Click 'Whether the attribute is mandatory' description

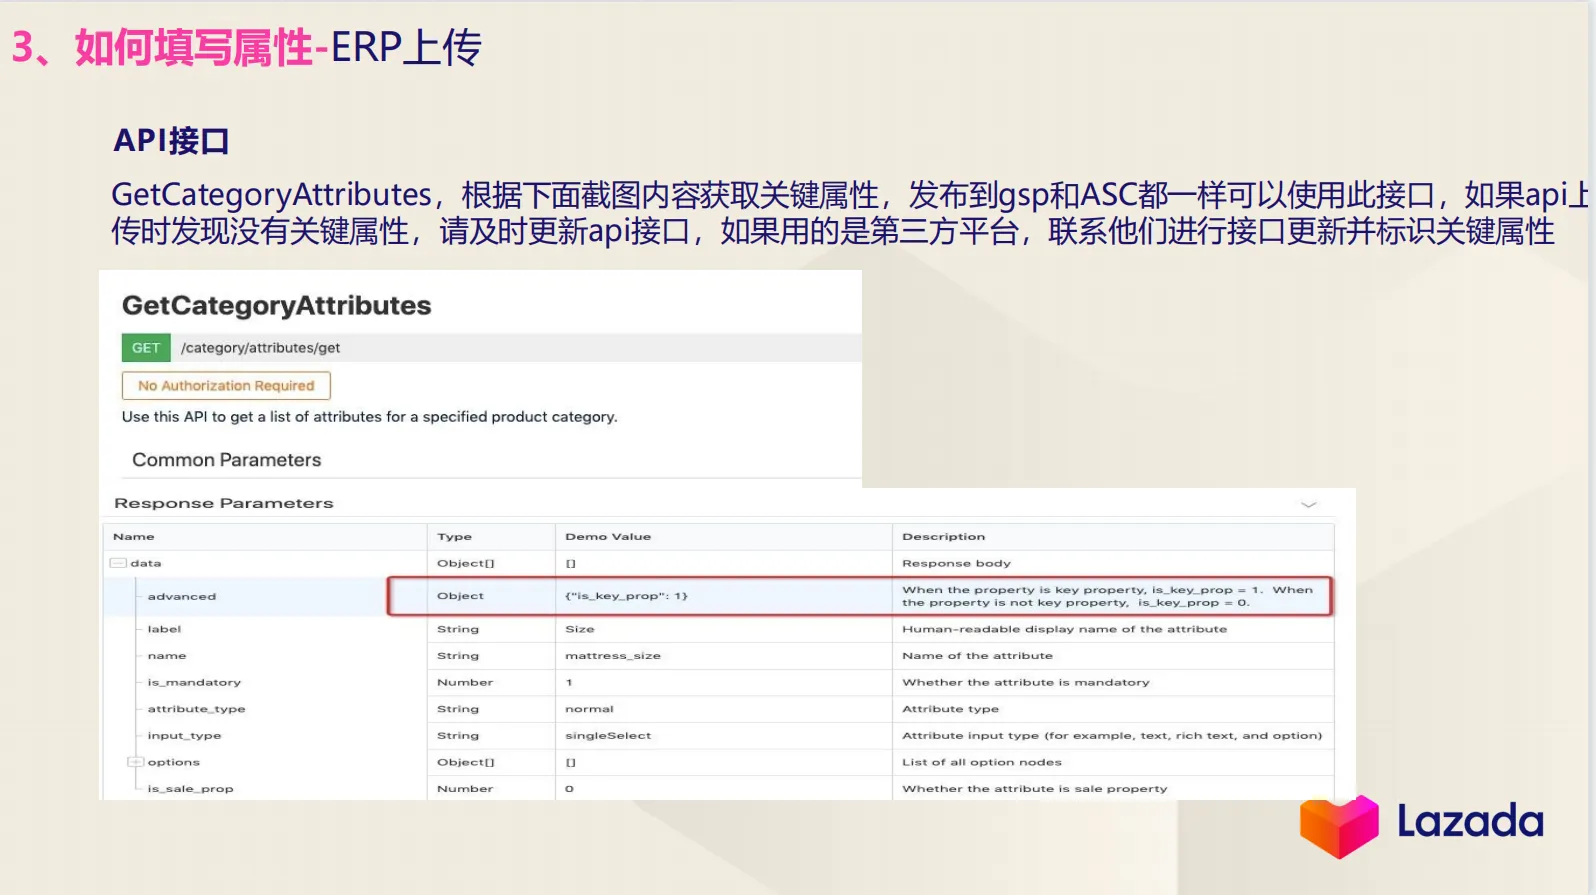point(1026,683)
